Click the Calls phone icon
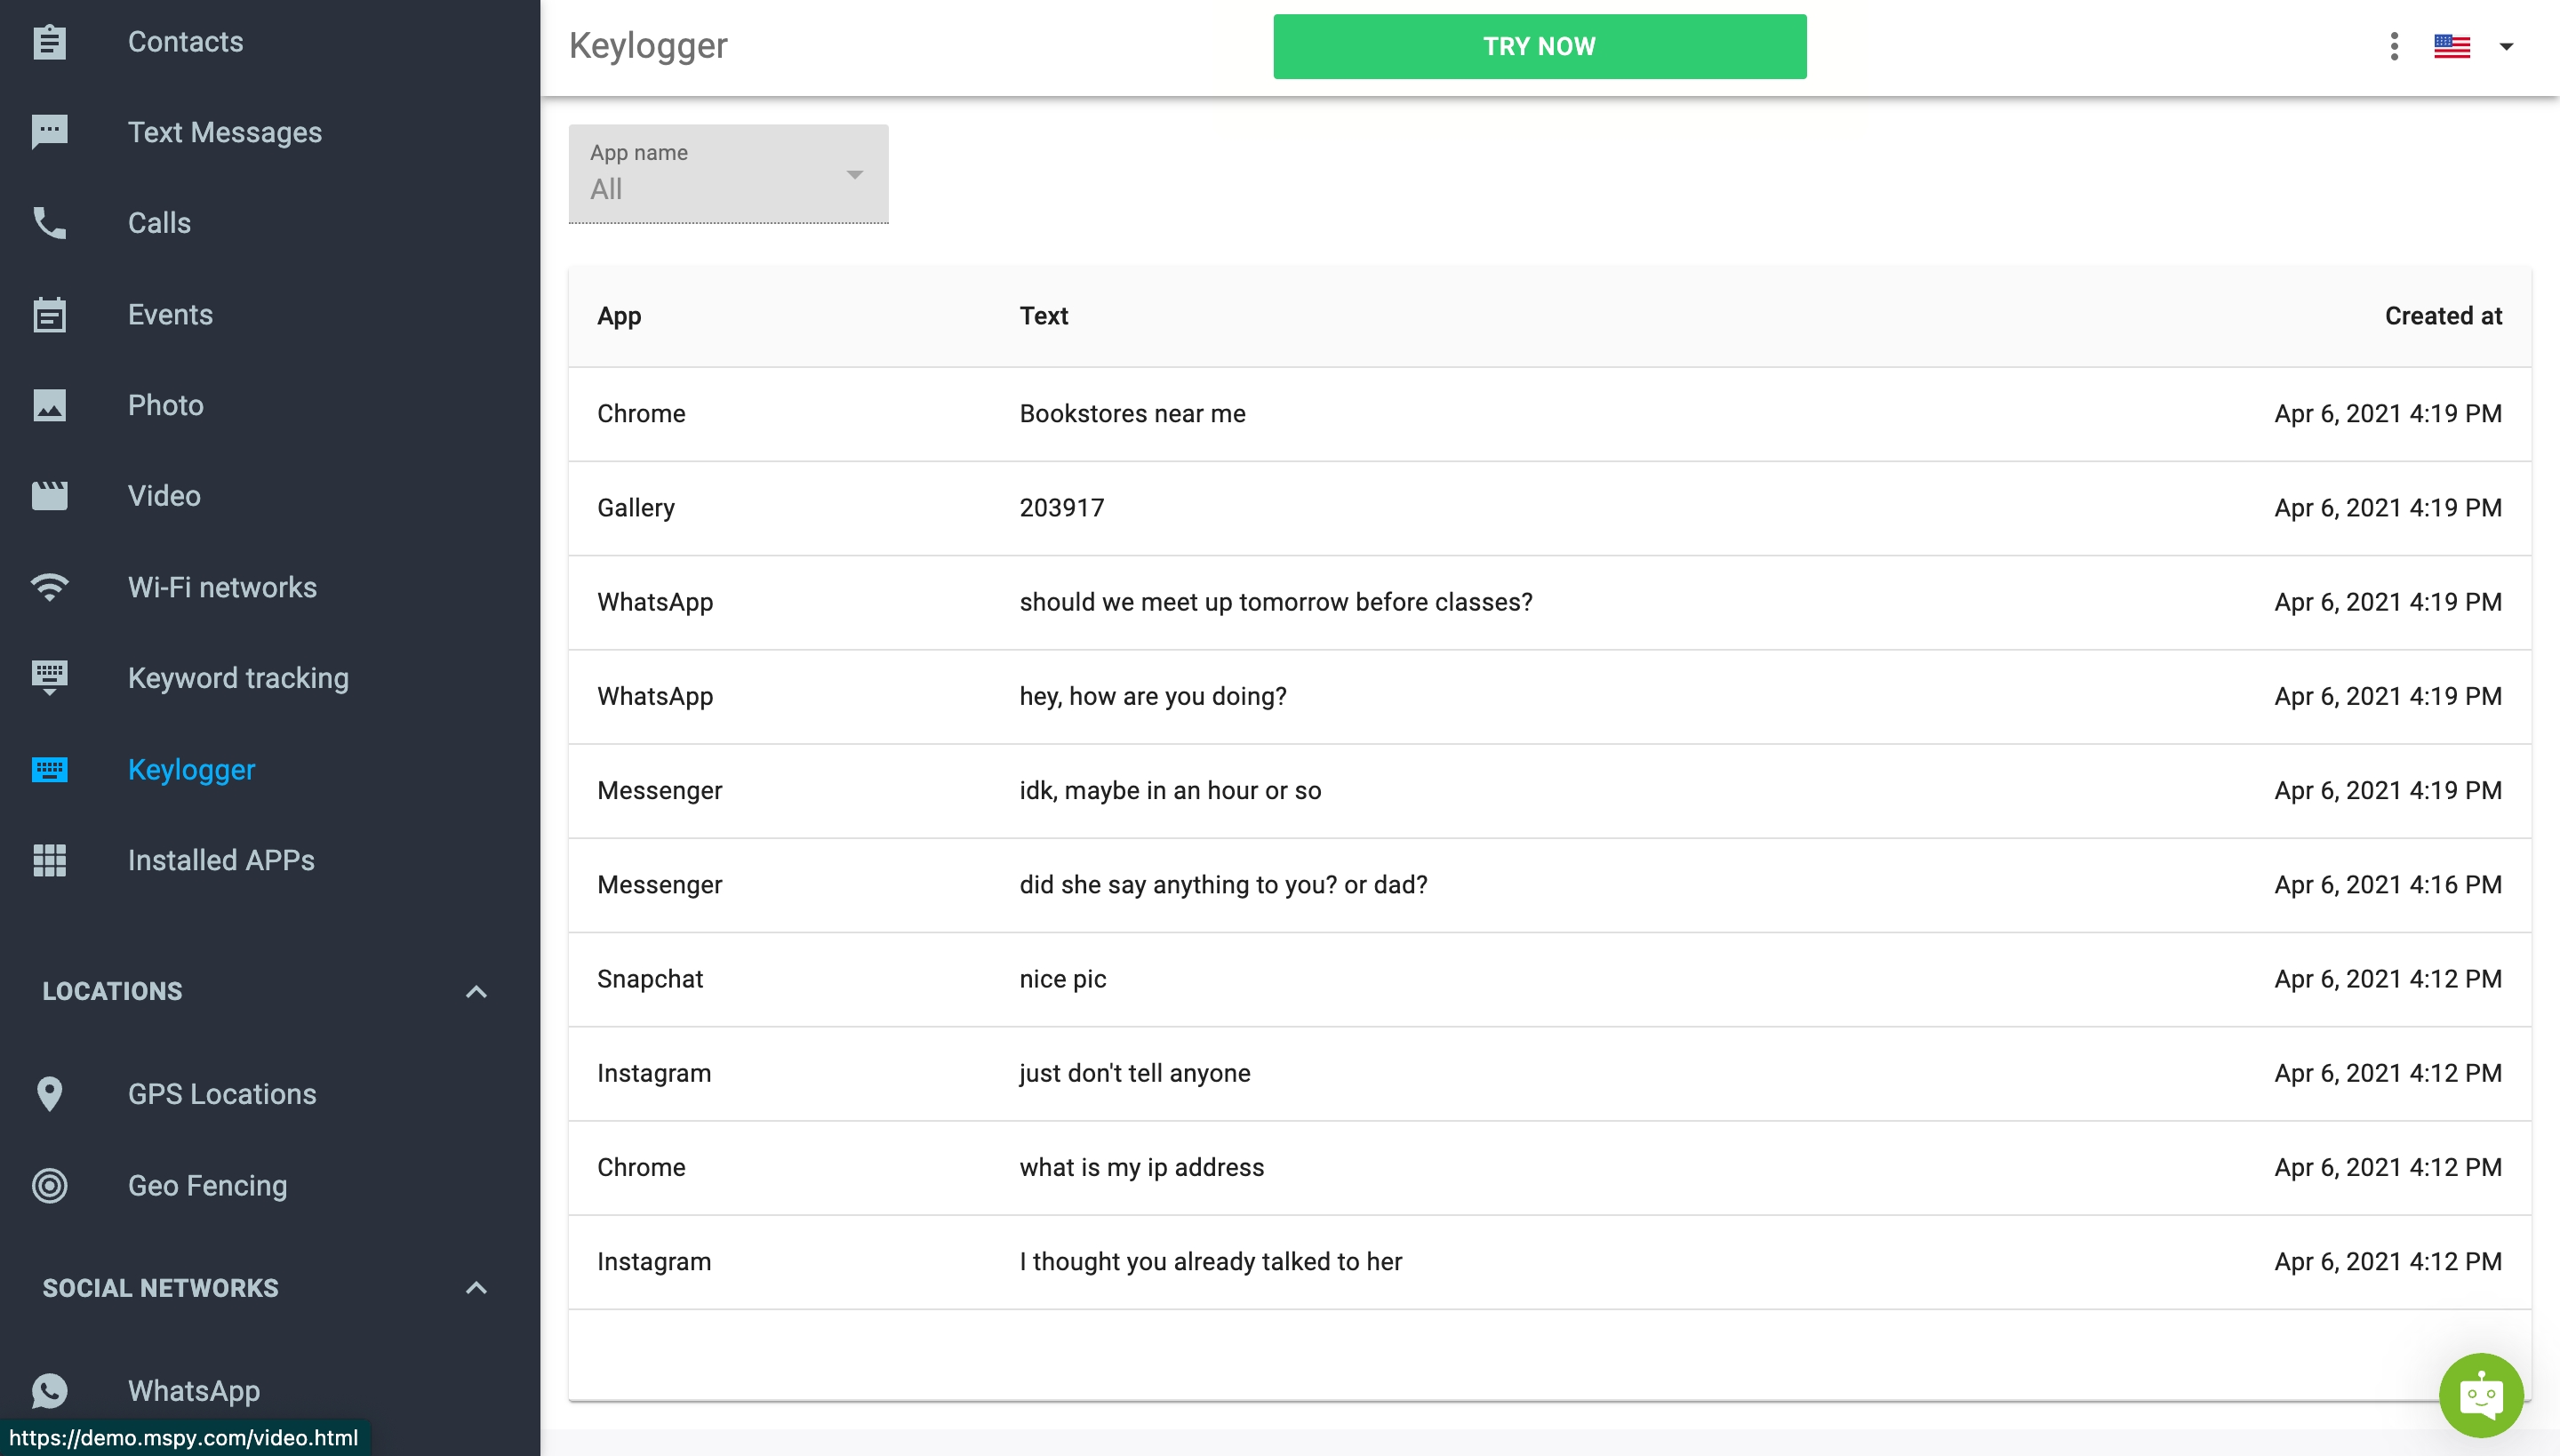The height and width of the screenshot is (1456, 2560). (x=49, y=223)
